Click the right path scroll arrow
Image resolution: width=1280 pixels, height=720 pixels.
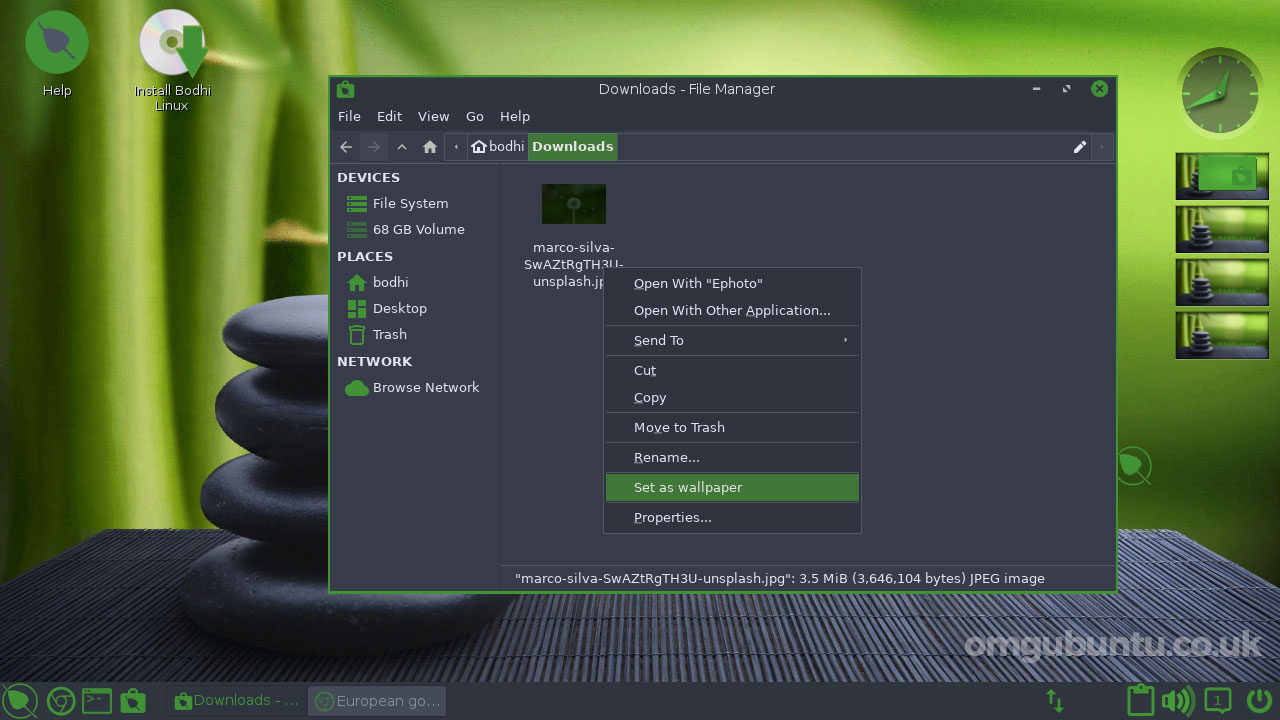[1102, 147]
